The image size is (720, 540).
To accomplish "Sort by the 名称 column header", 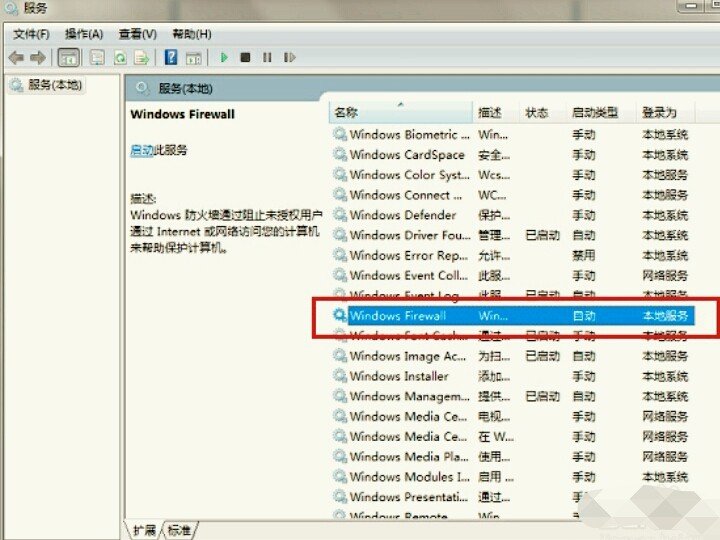I will point(400,112).
